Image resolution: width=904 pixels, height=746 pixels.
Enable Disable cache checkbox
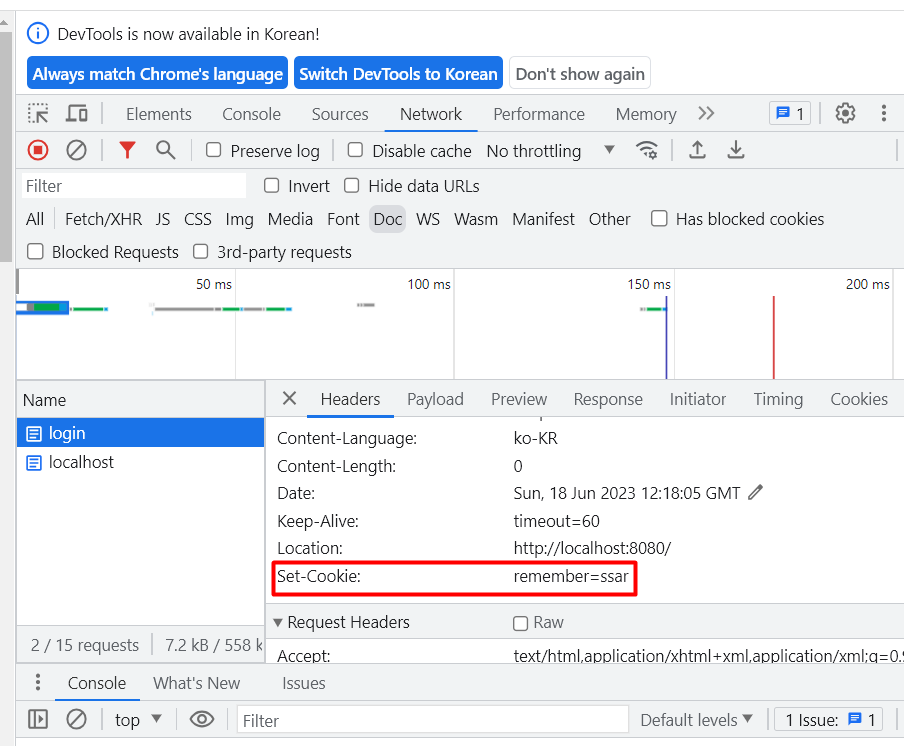pos(355,150)
